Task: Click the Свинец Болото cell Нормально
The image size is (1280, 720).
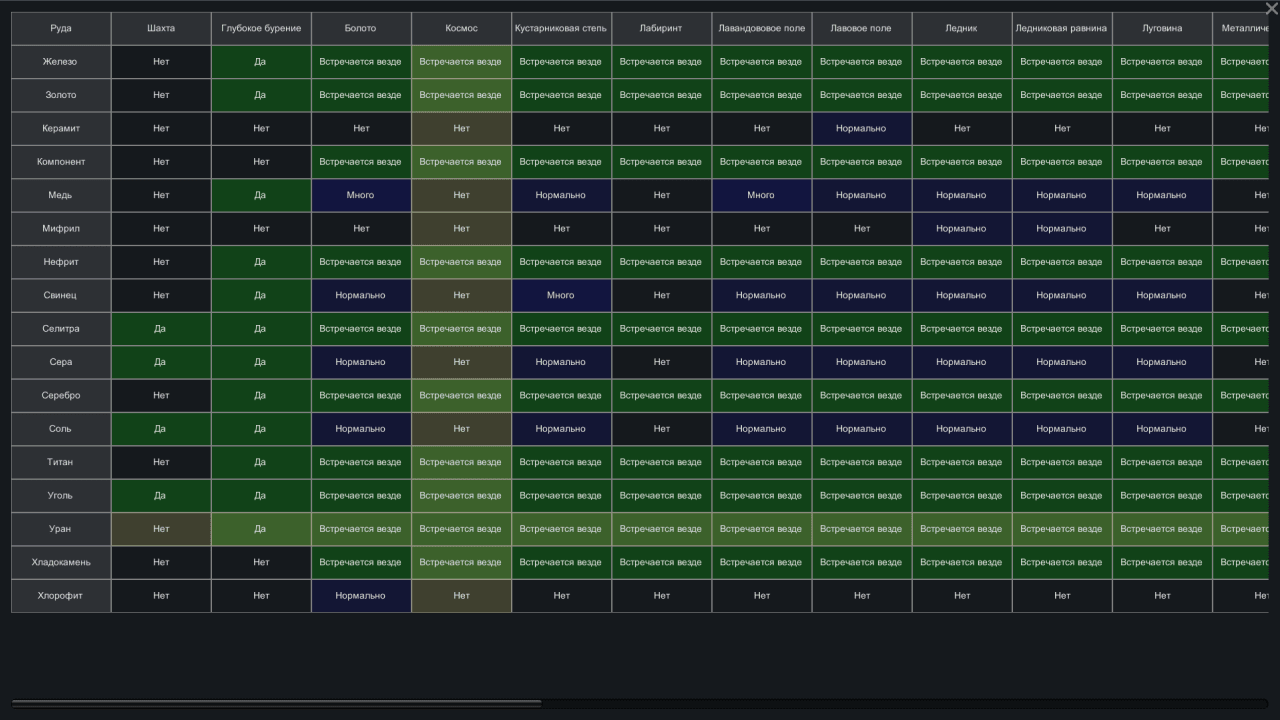Action: (361, 295)
